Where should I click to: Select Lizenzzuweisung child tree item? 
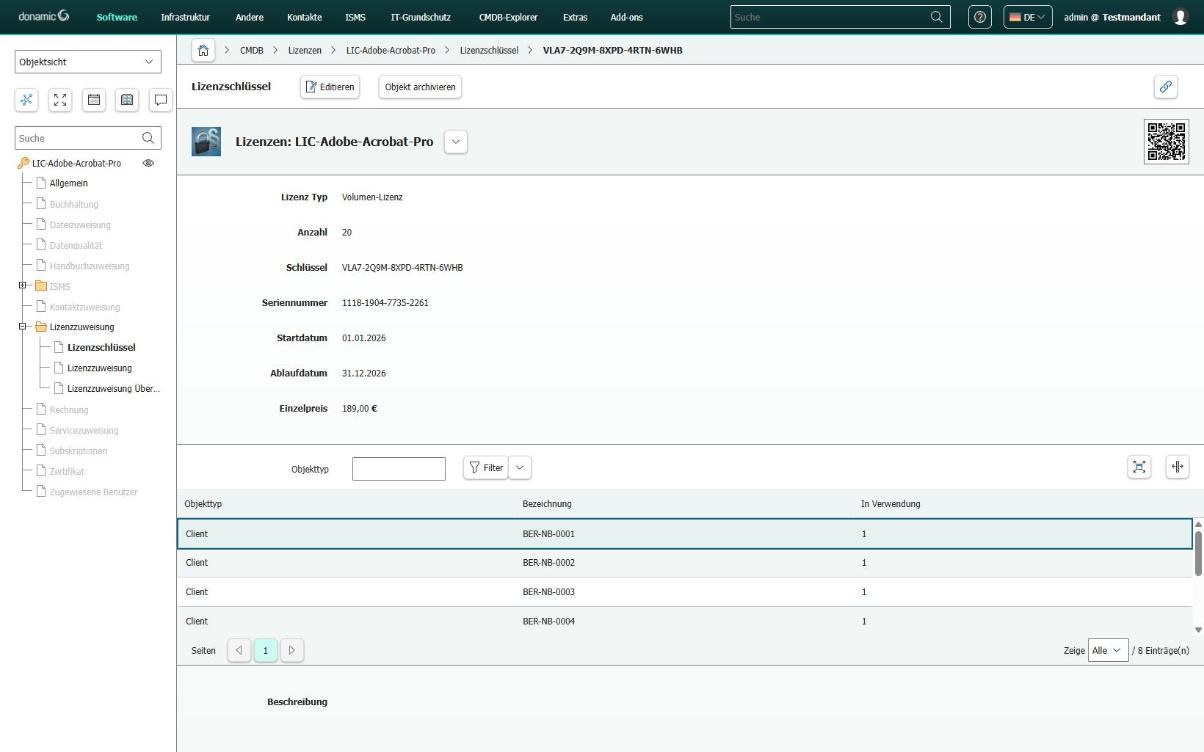pyautogui.click(x=99, y=368)
